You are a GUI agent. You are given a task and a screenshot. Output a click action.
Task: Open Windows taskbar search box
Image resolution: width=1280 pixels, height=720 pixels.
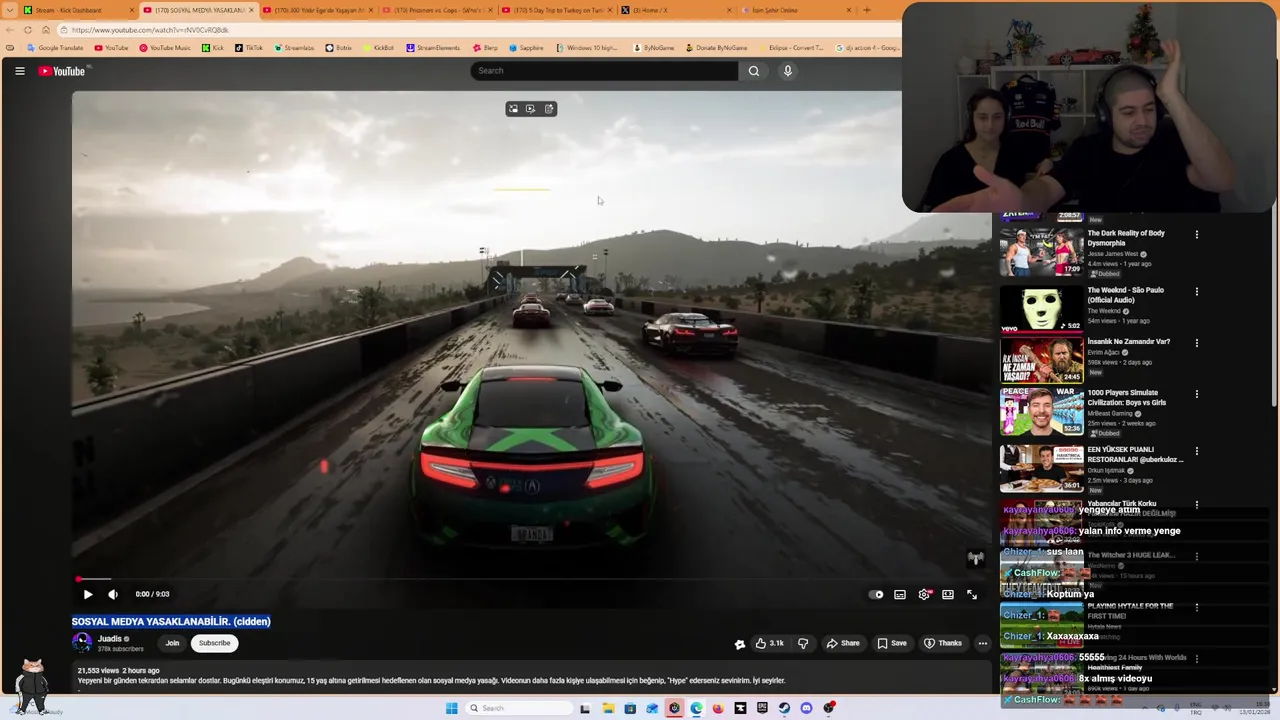(519, 708)
